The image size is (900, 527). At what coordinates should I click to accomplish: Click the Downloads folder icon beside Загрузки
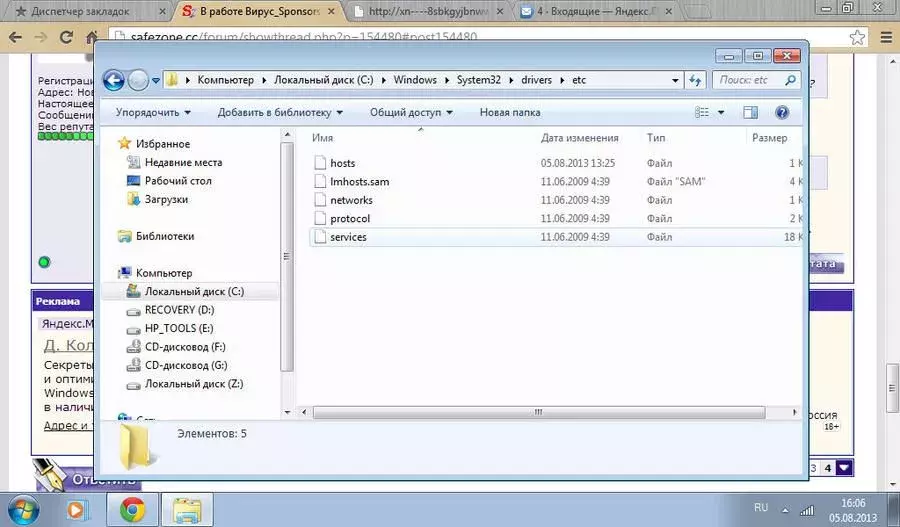(133, 199)
